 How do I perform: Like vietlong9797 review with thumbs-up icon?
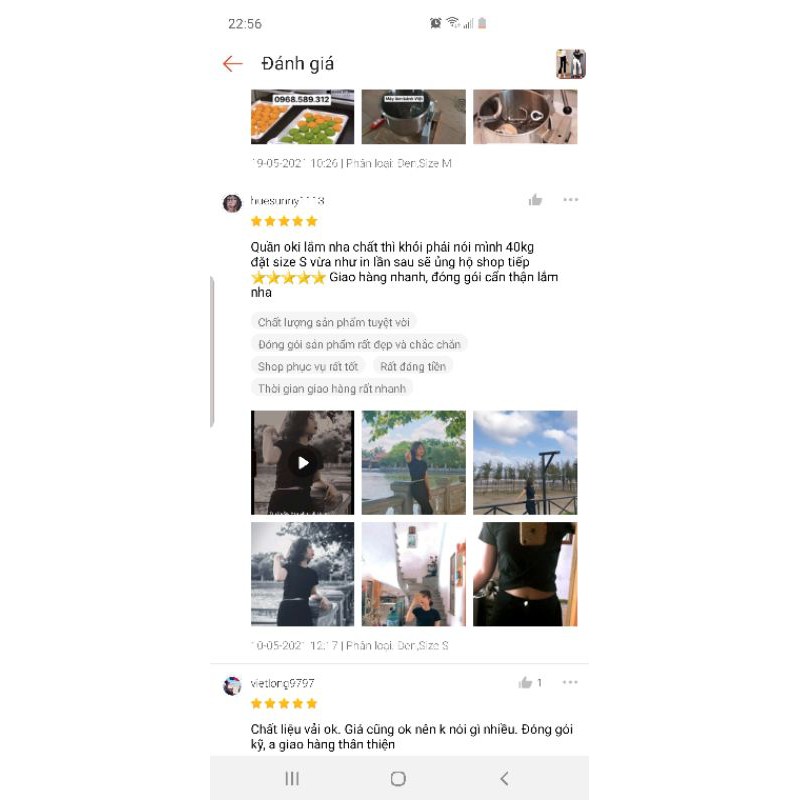525,683
